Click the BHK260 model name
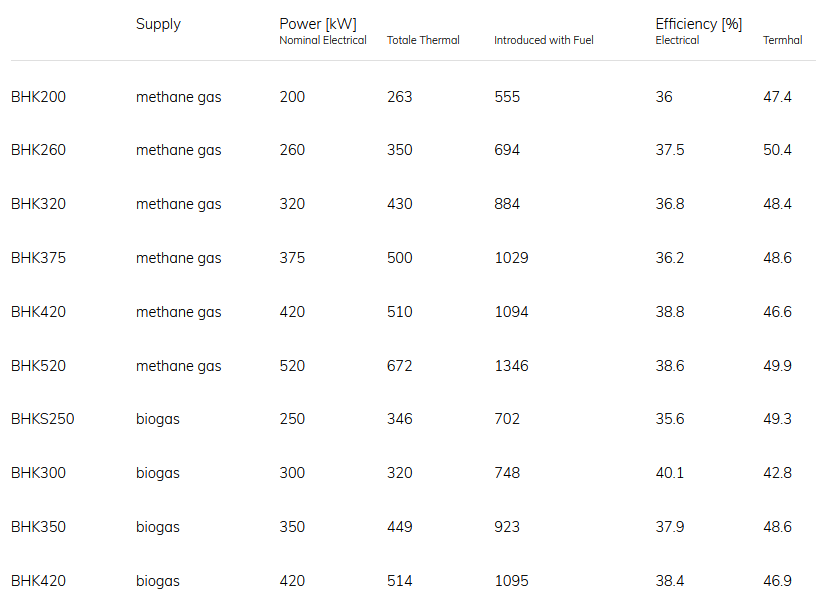 point(38,150)
